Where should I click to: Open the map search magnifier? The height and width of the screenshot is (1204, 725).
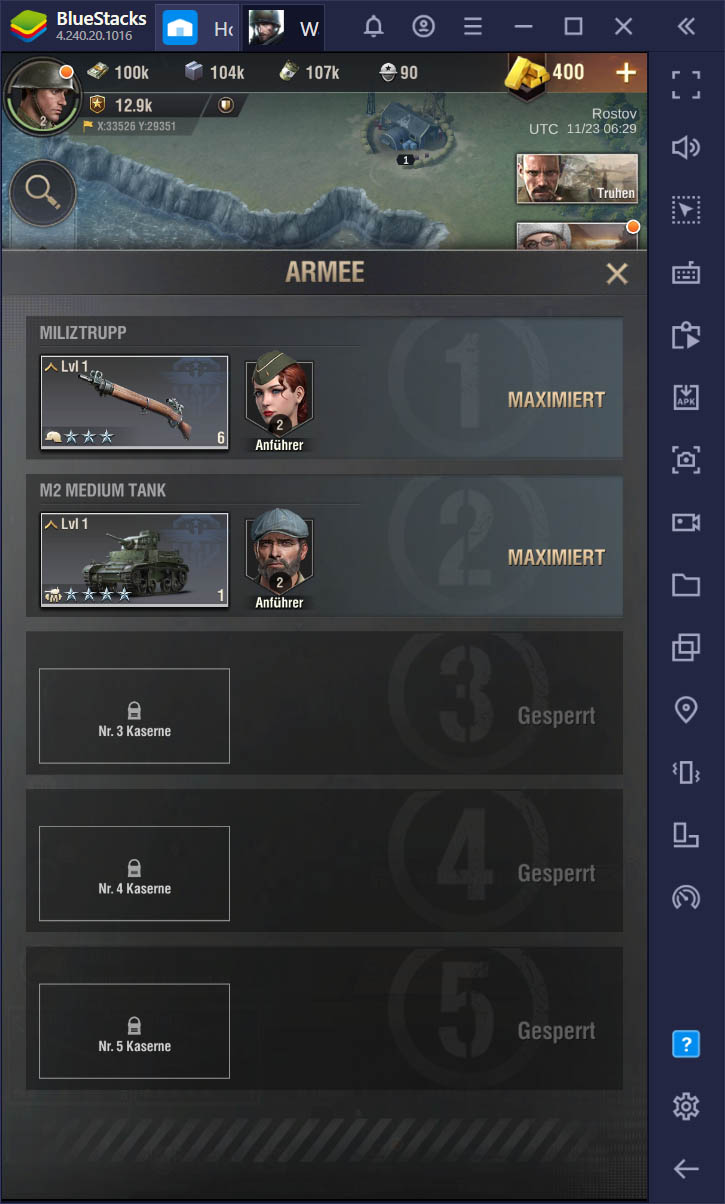click(43, 193)
